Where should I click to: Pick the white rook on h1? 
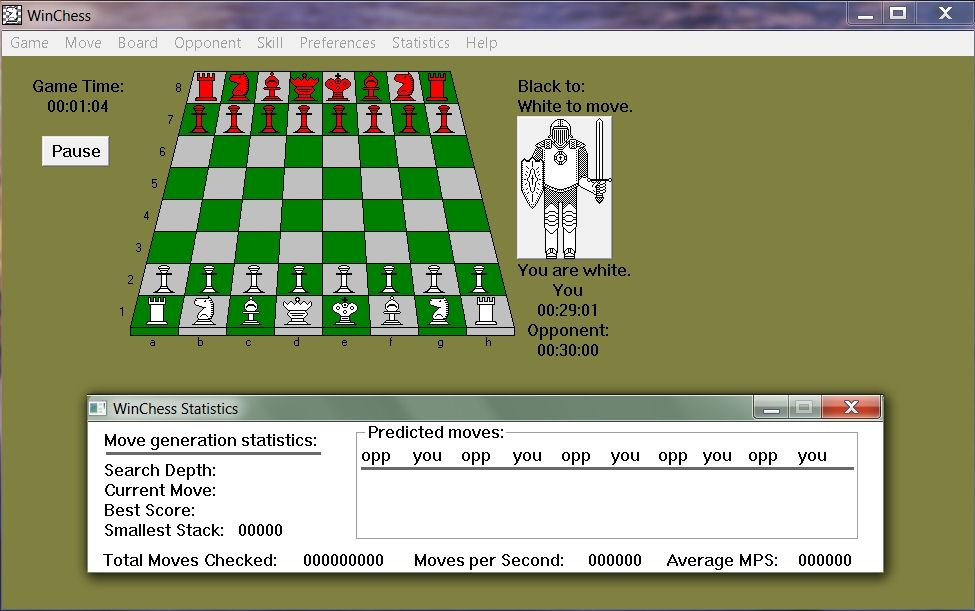[485, 311]
